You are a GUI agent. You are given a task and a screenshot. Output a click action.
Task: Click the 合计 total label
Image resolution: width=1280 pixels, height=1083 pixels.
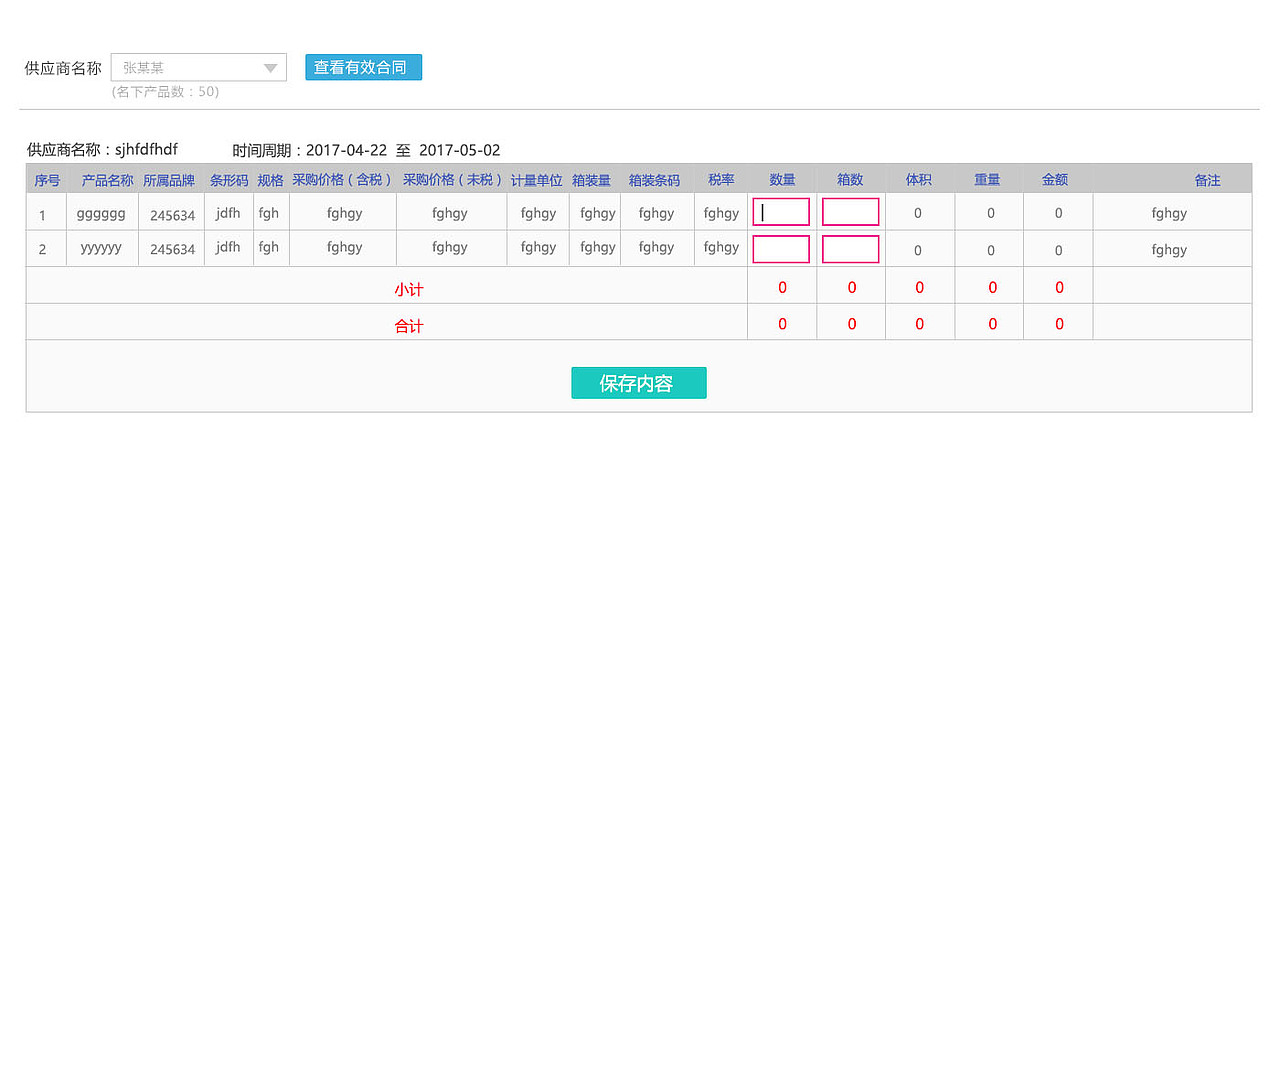[409, 326]
